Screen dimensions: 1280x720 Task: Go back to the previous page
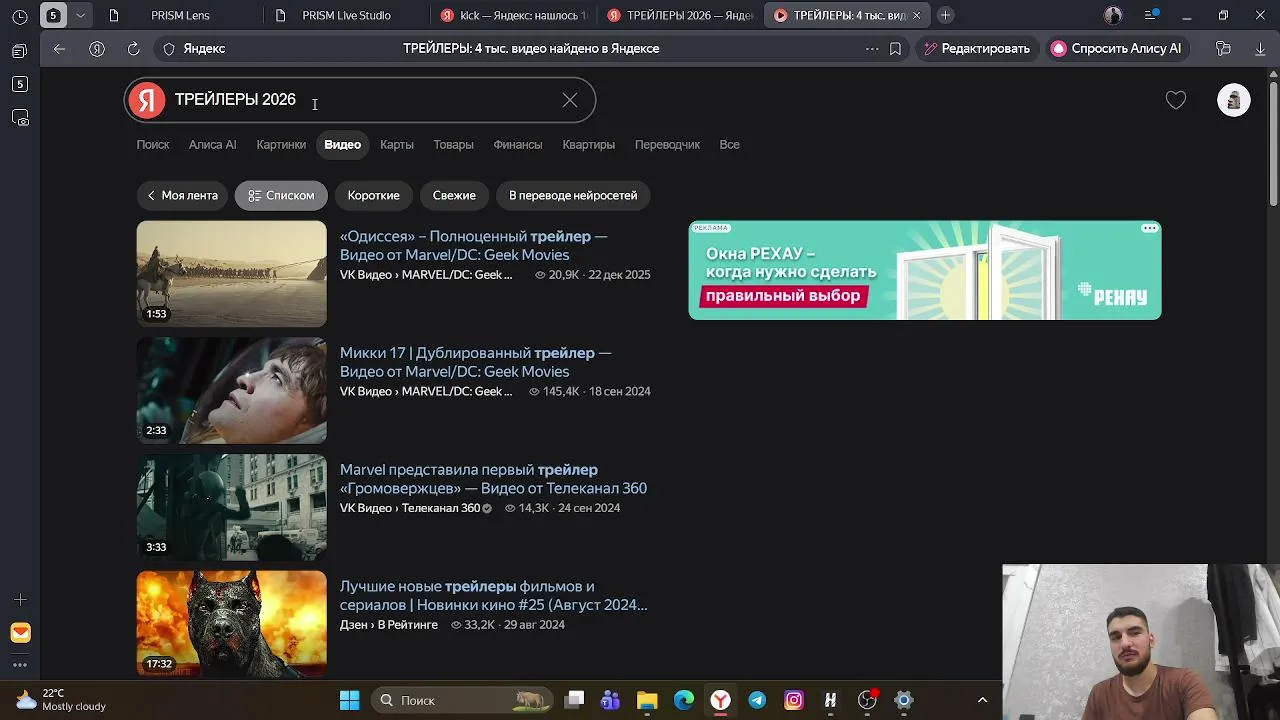60,48
